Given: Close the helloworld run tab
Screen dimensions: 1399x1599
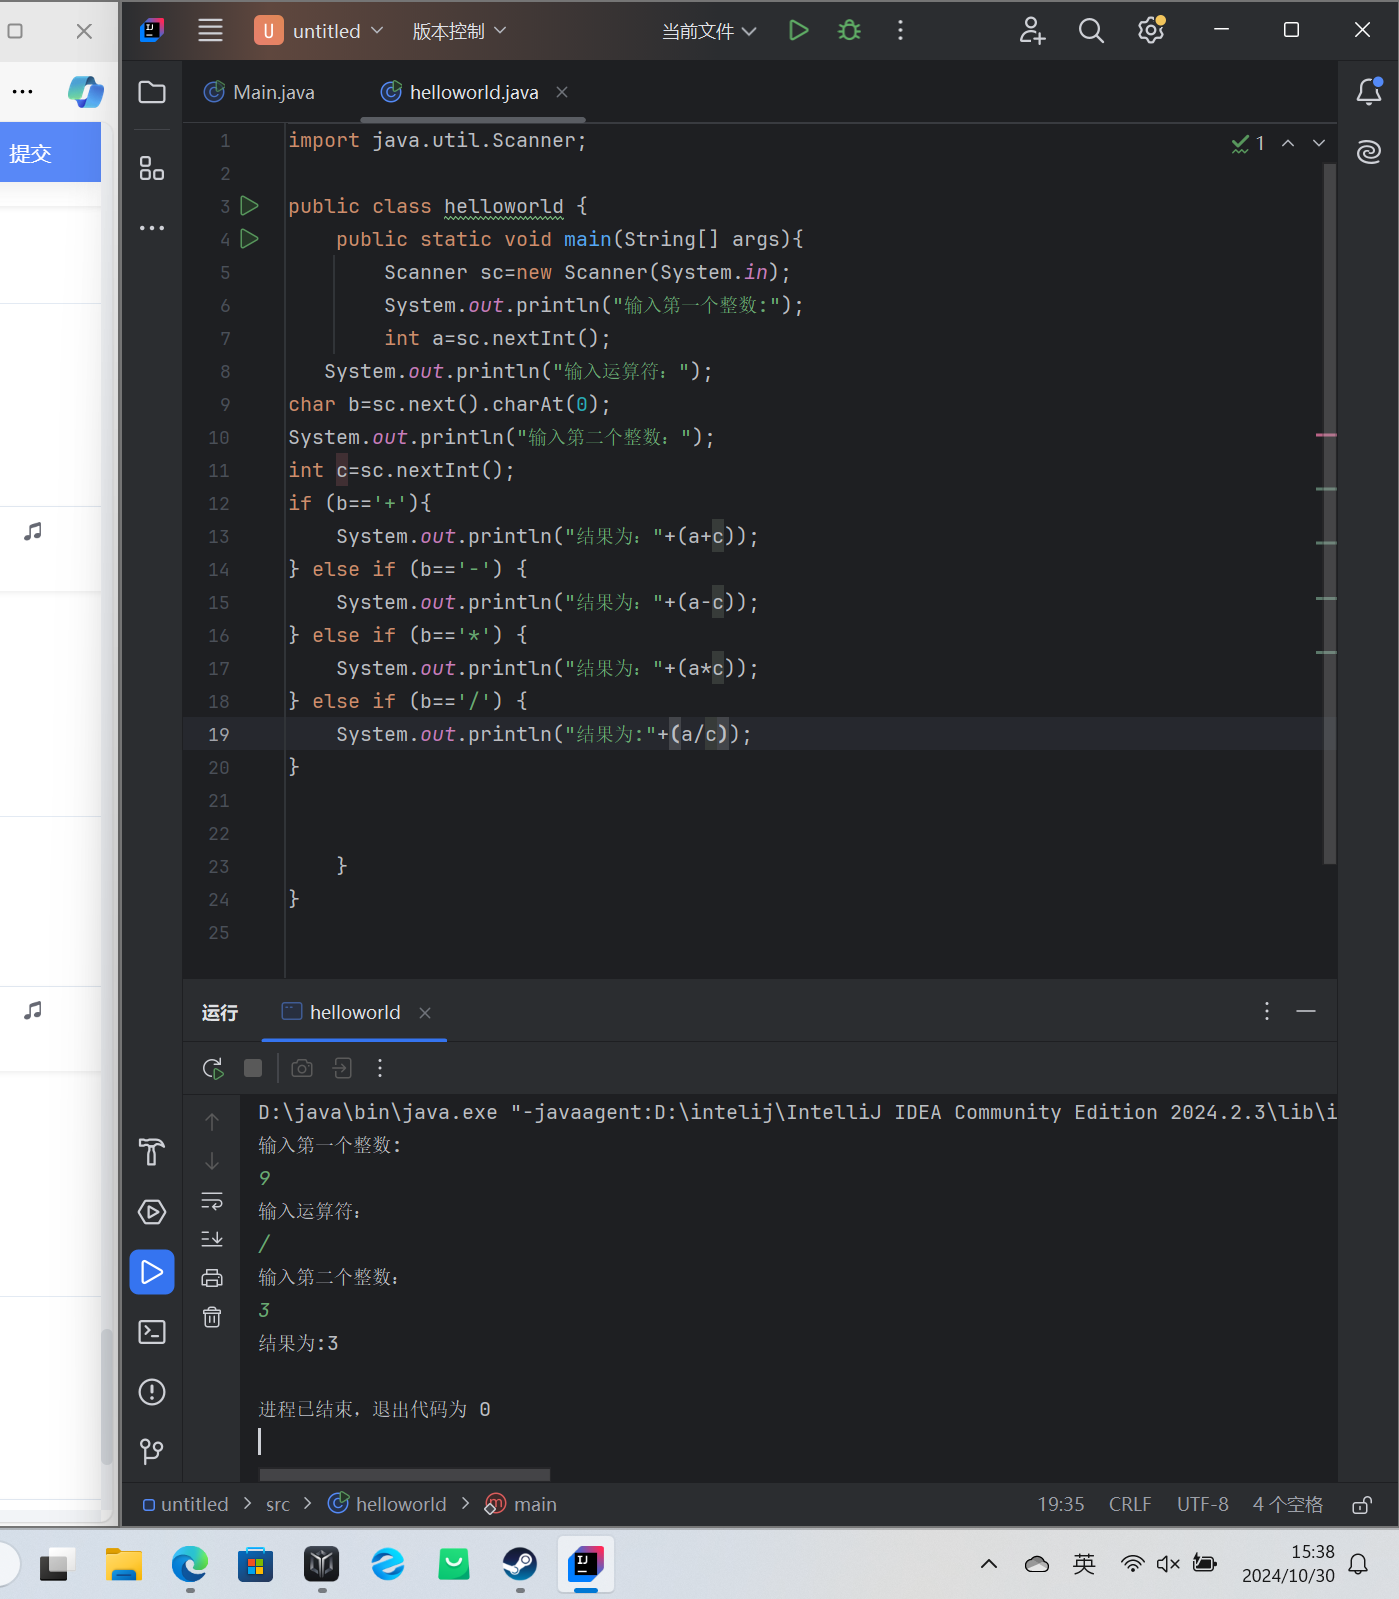Looking at the screenshot, I should click(x=425, y=1013).
